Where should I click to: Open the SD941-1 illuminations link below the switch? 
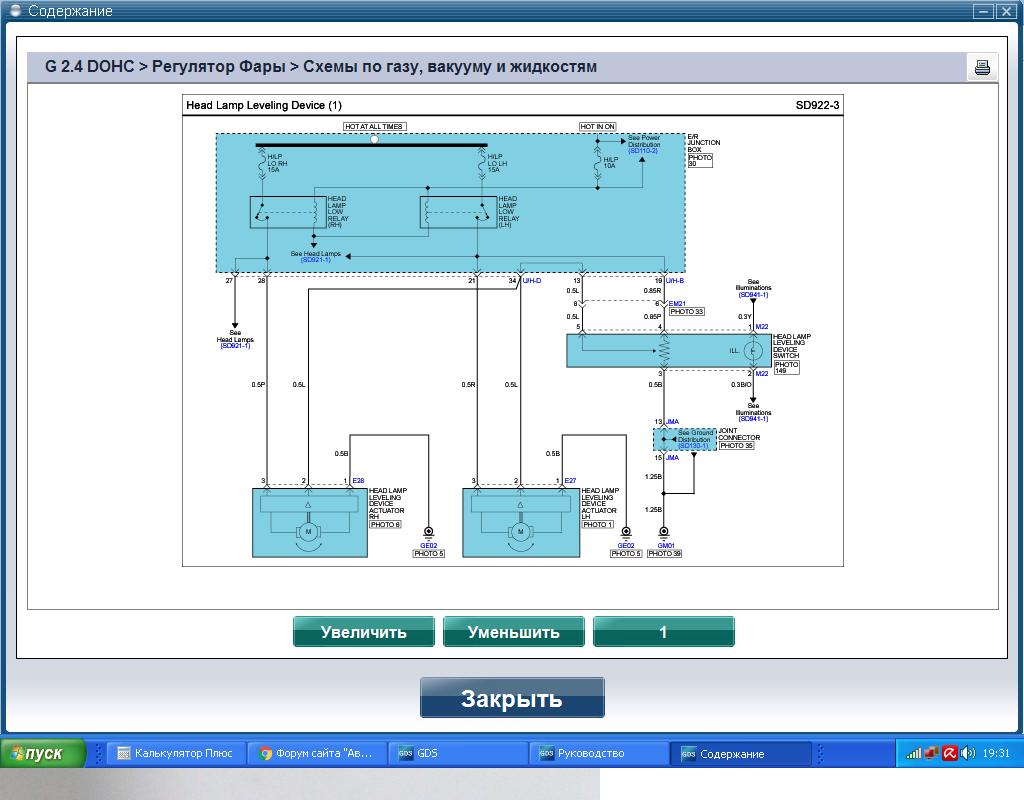coord(753,419)
